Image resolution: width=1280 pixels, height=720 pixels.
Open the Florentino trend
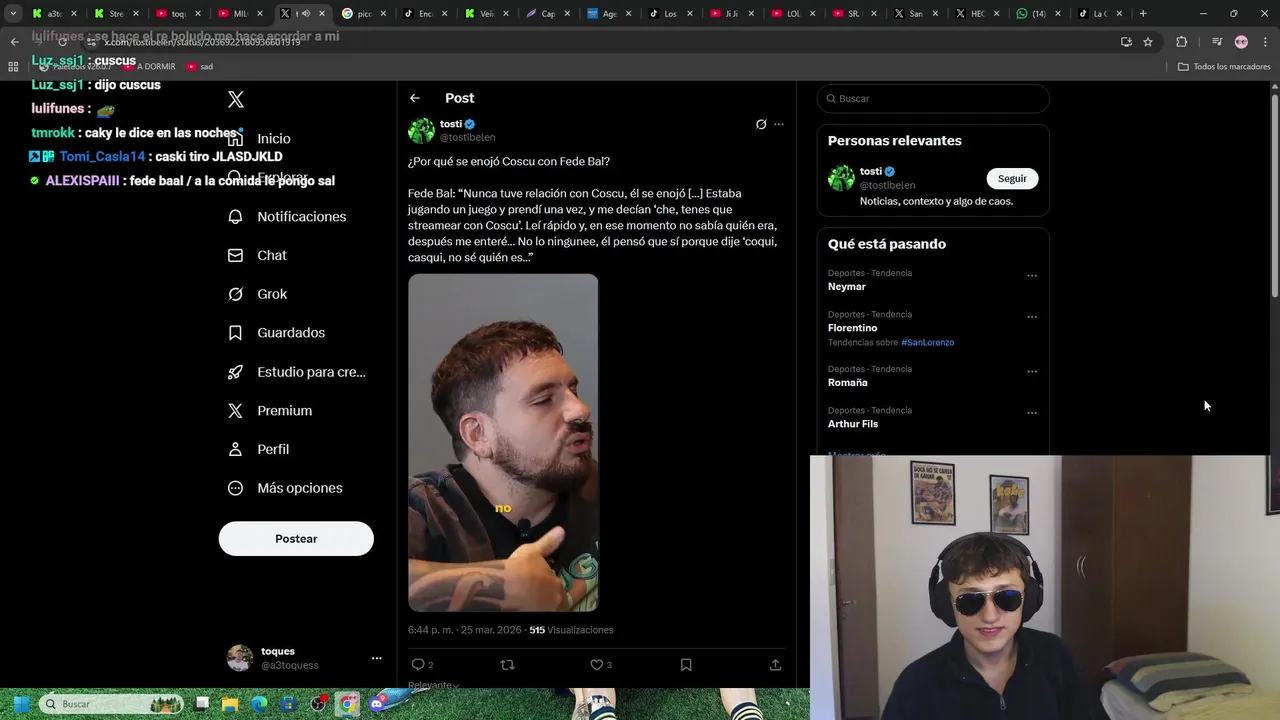click(x=852, y=328)
